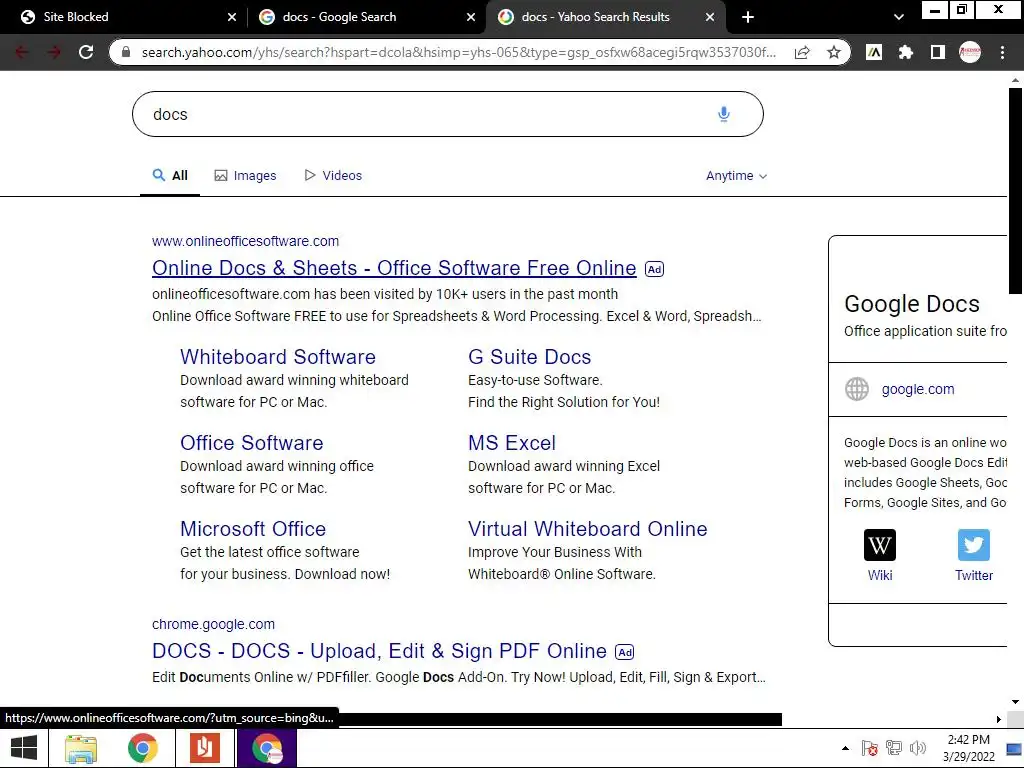The image size is (1024, 768).
Task: Toggle the browser side panel icon
Action: [937, 52]
